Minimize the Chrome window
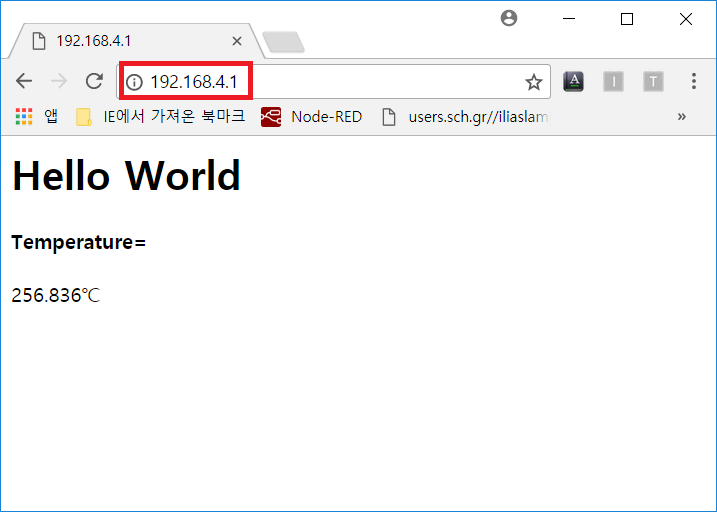Viewport: 717px width, 512px height. pyautogui.click(x=569, y=19)
